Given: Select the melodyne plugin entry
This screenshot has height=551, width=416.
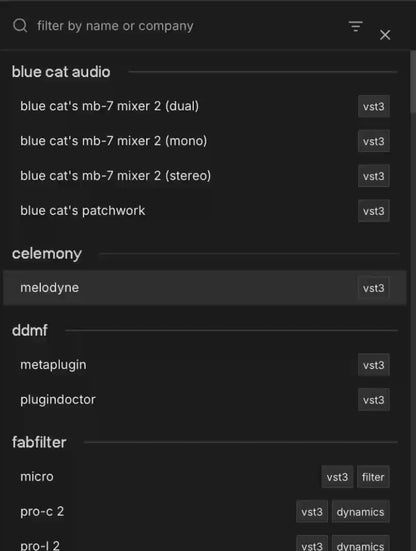Looking at the screenshot, I should coord(204,288).
